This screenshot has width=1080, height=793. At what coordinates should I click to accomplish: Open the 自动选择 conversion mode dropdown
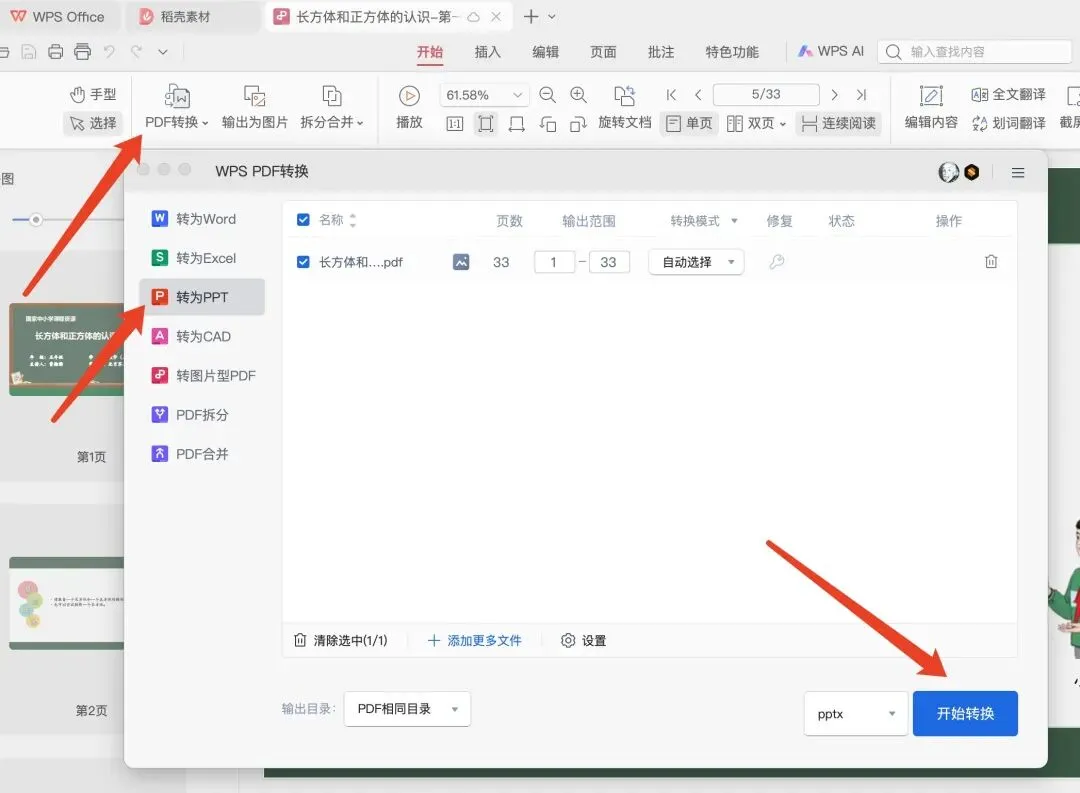[x=696, y=262]
